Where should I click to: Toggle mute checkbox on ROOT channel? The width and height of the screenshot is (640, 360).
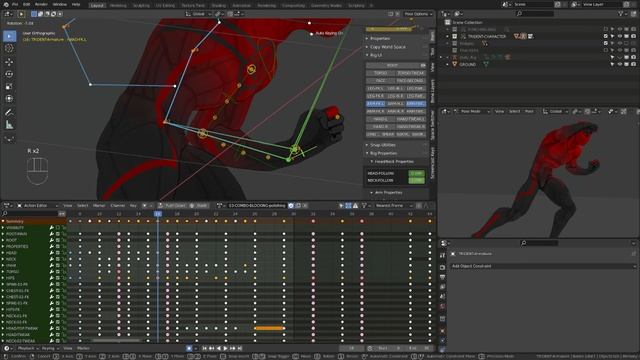click(58, 240)
